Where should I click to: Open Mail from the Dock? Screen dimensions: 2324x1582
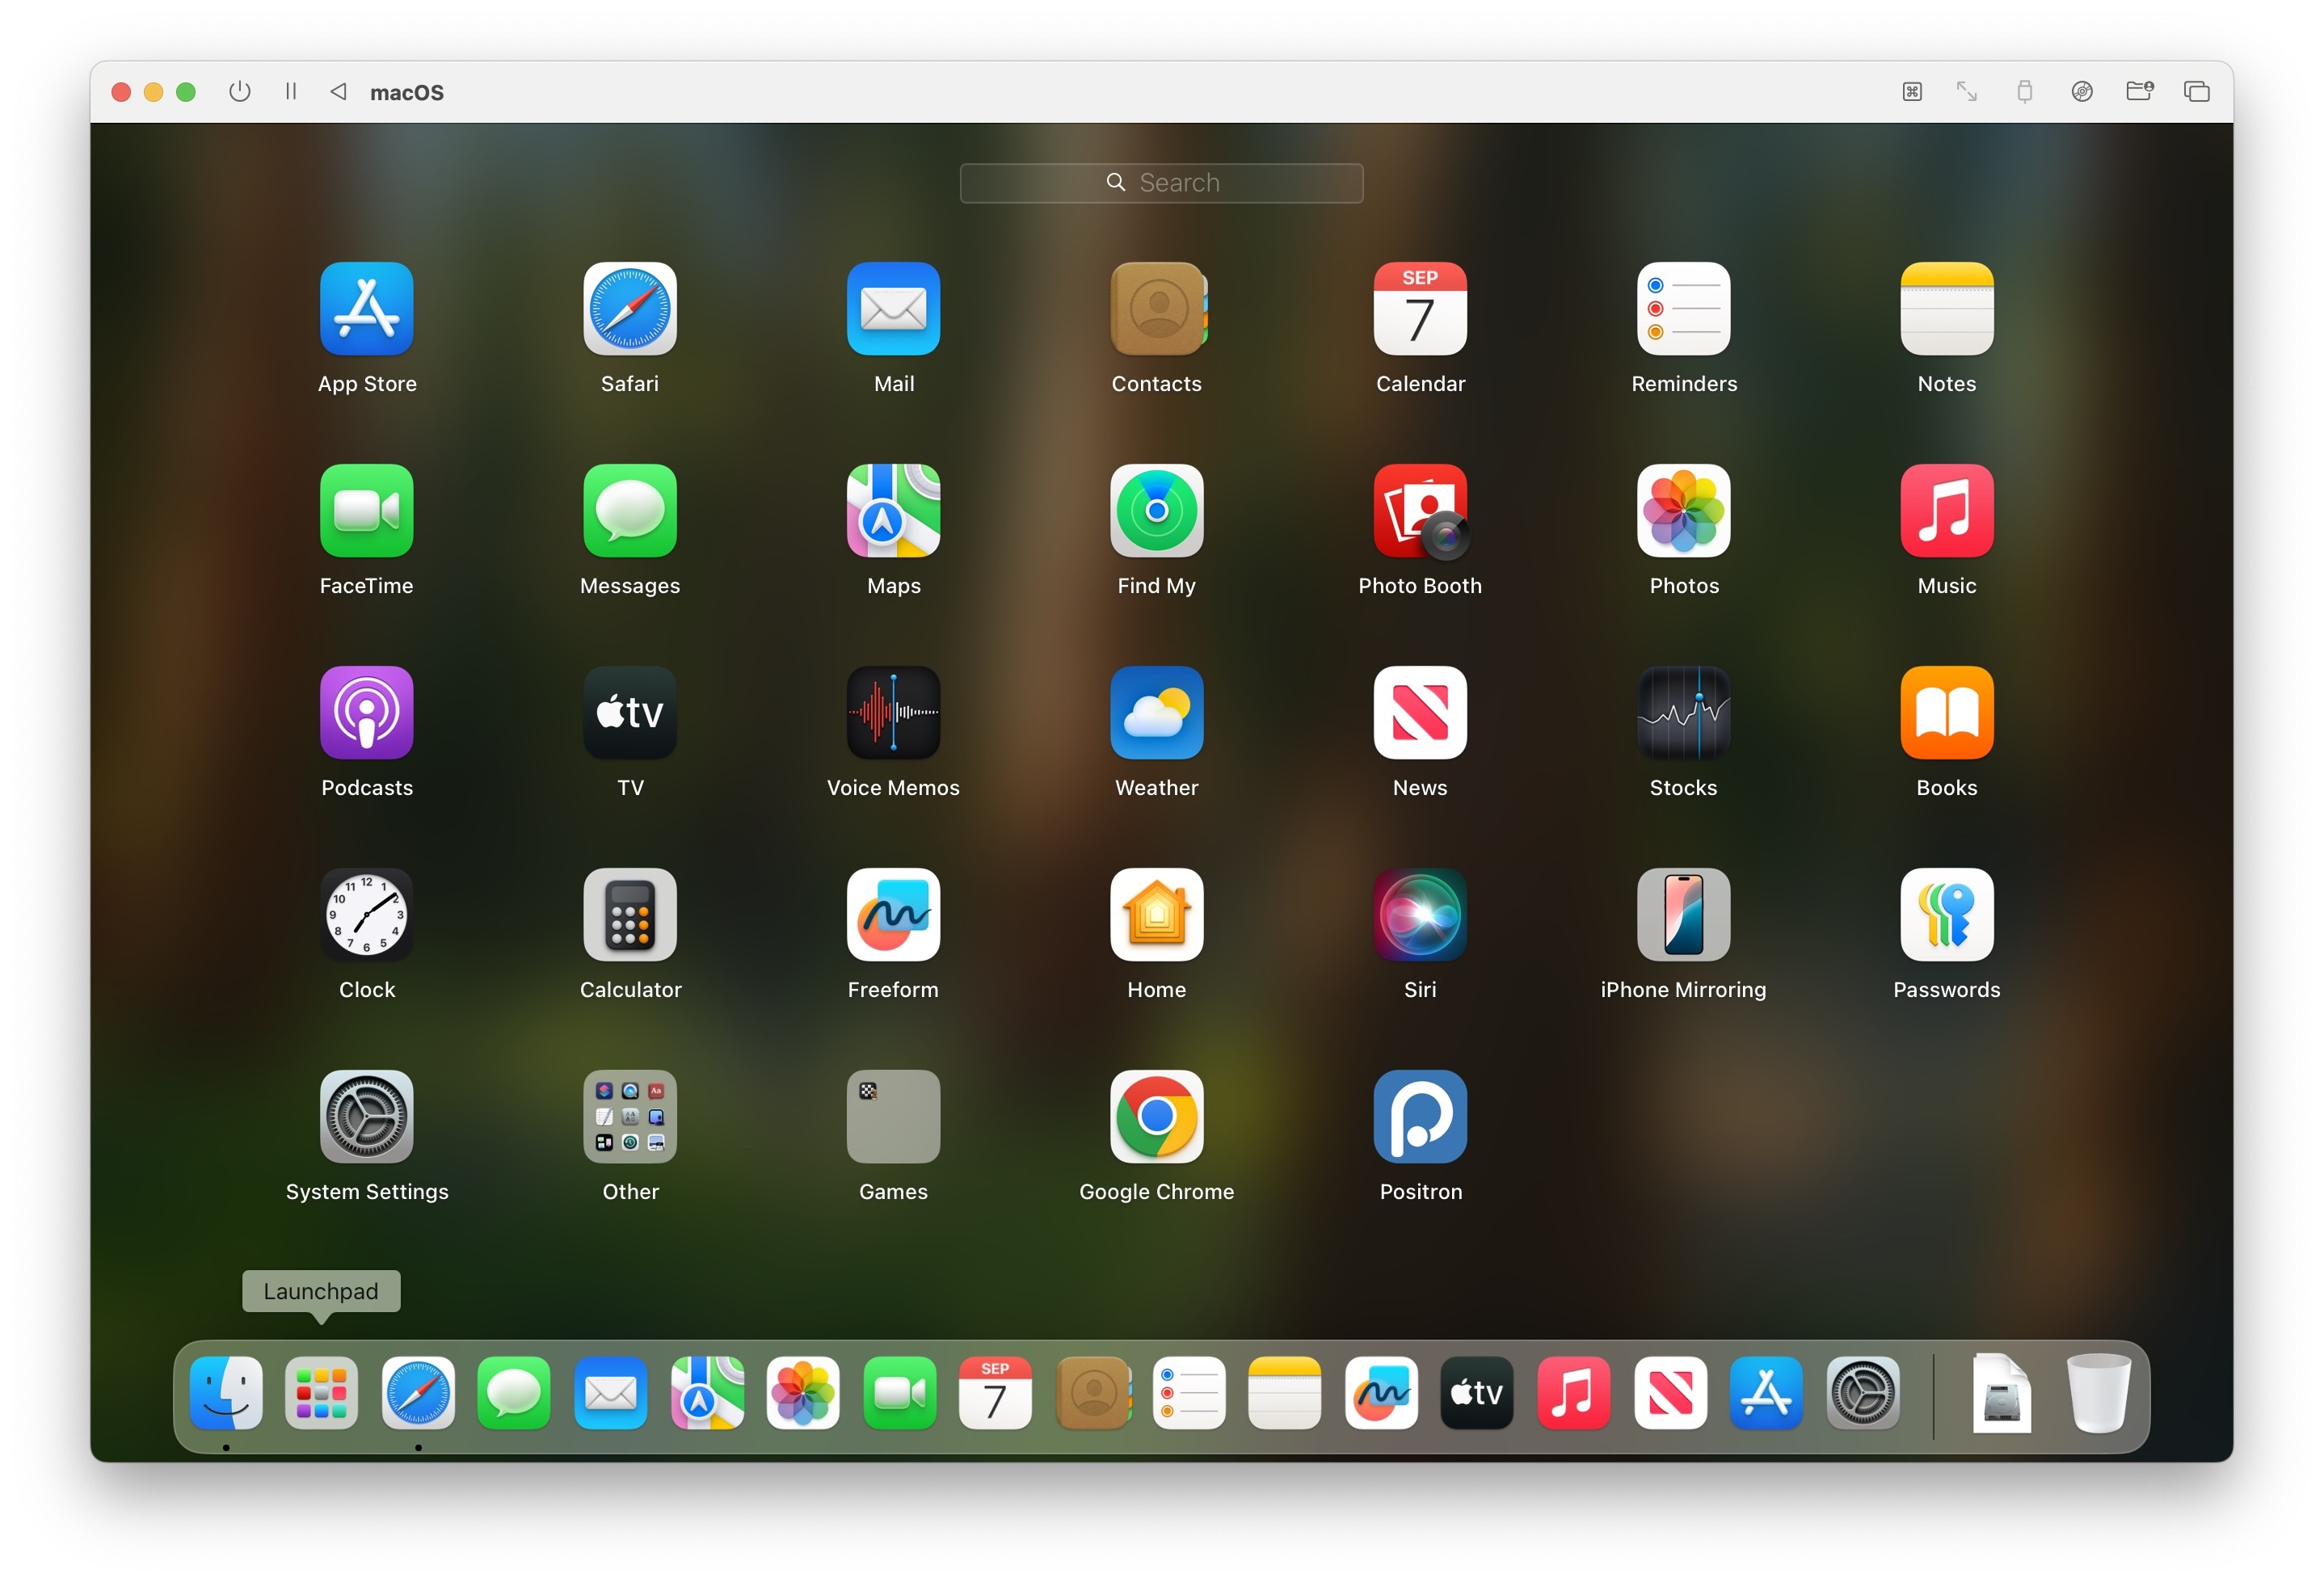610,1393
